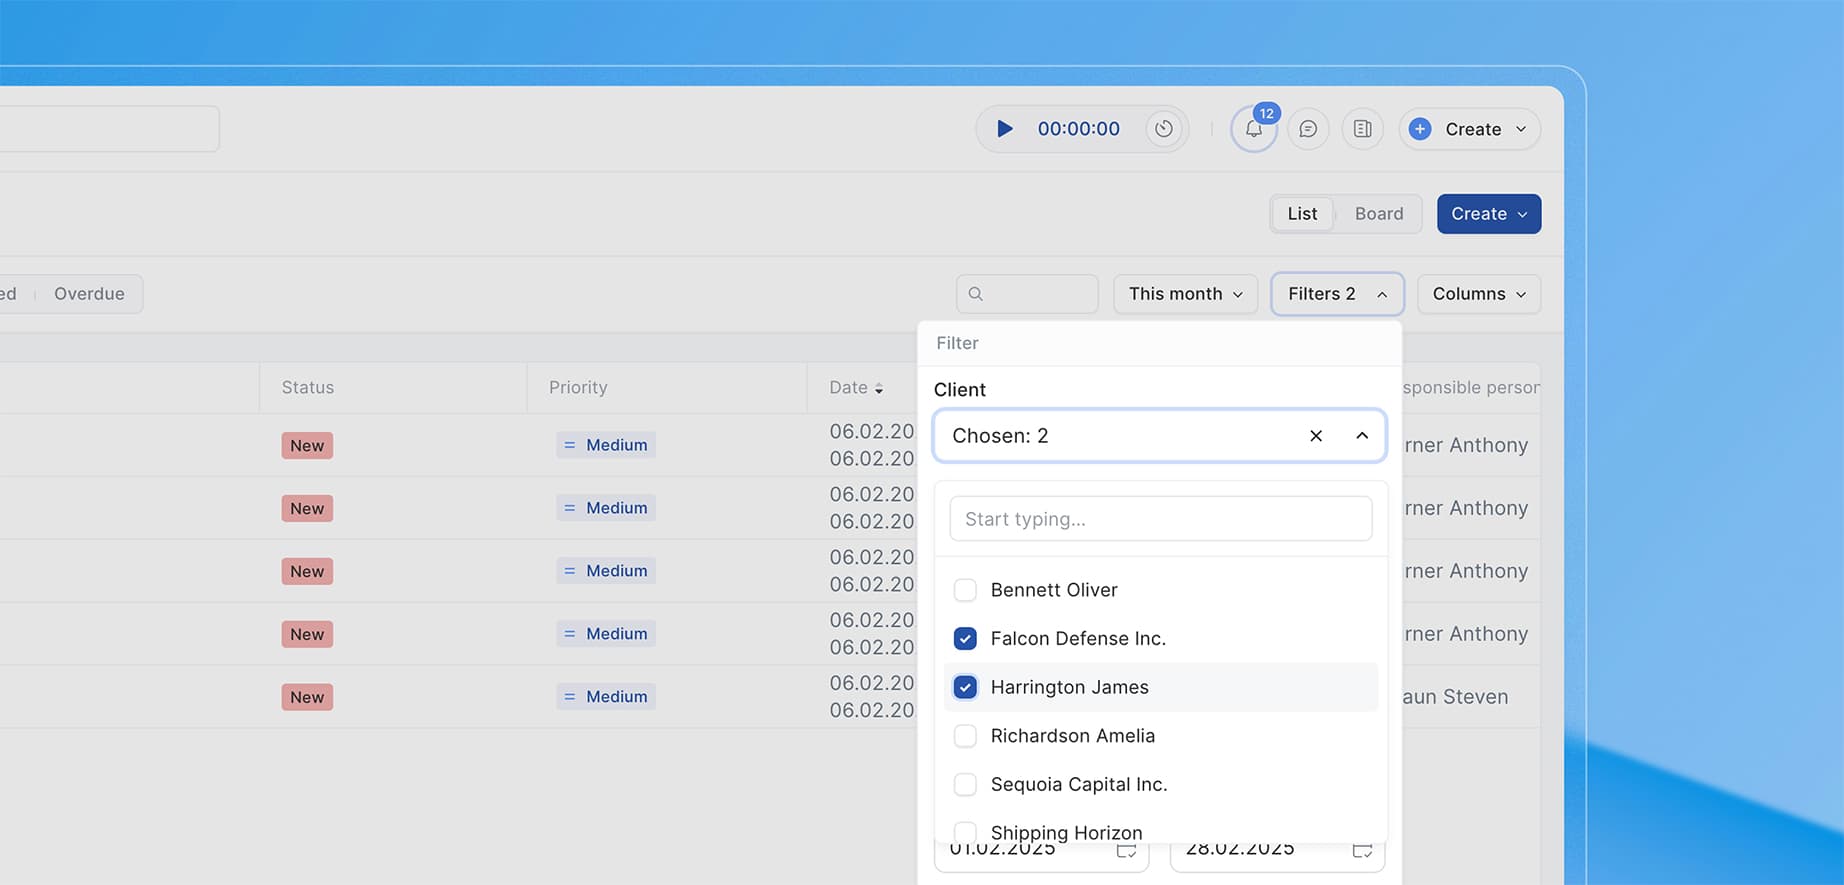Open calendar icon for start date 01.02.2025
Screen dimensions: 1844x885
coord(1126,851)
